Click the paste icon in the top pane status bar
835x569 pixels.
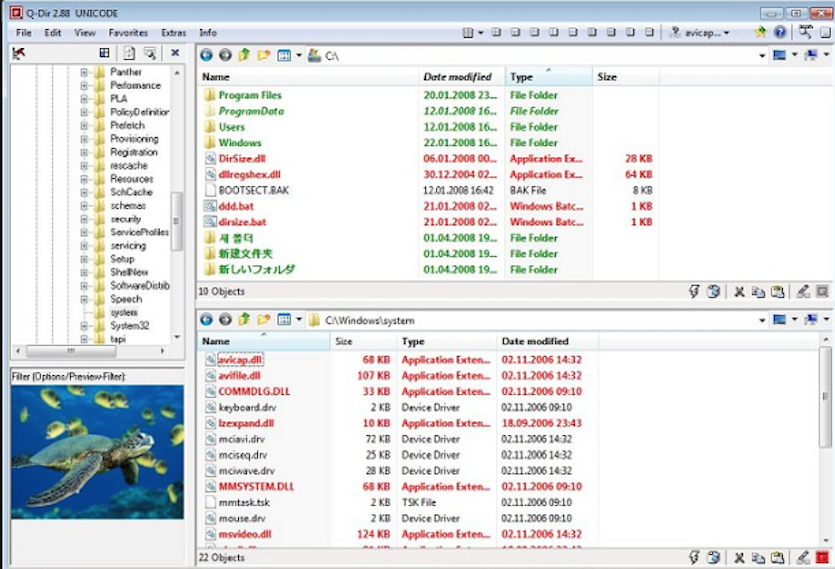pos(777,291)
